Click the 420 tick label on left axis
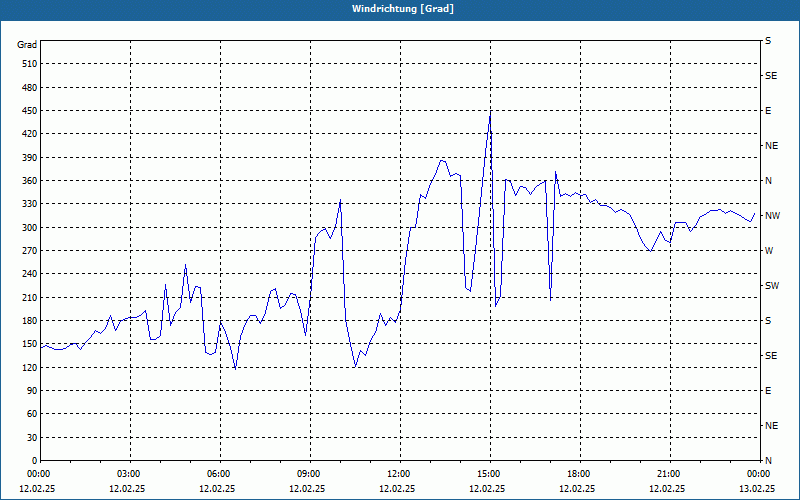800x500 pixels. point(29,134)
